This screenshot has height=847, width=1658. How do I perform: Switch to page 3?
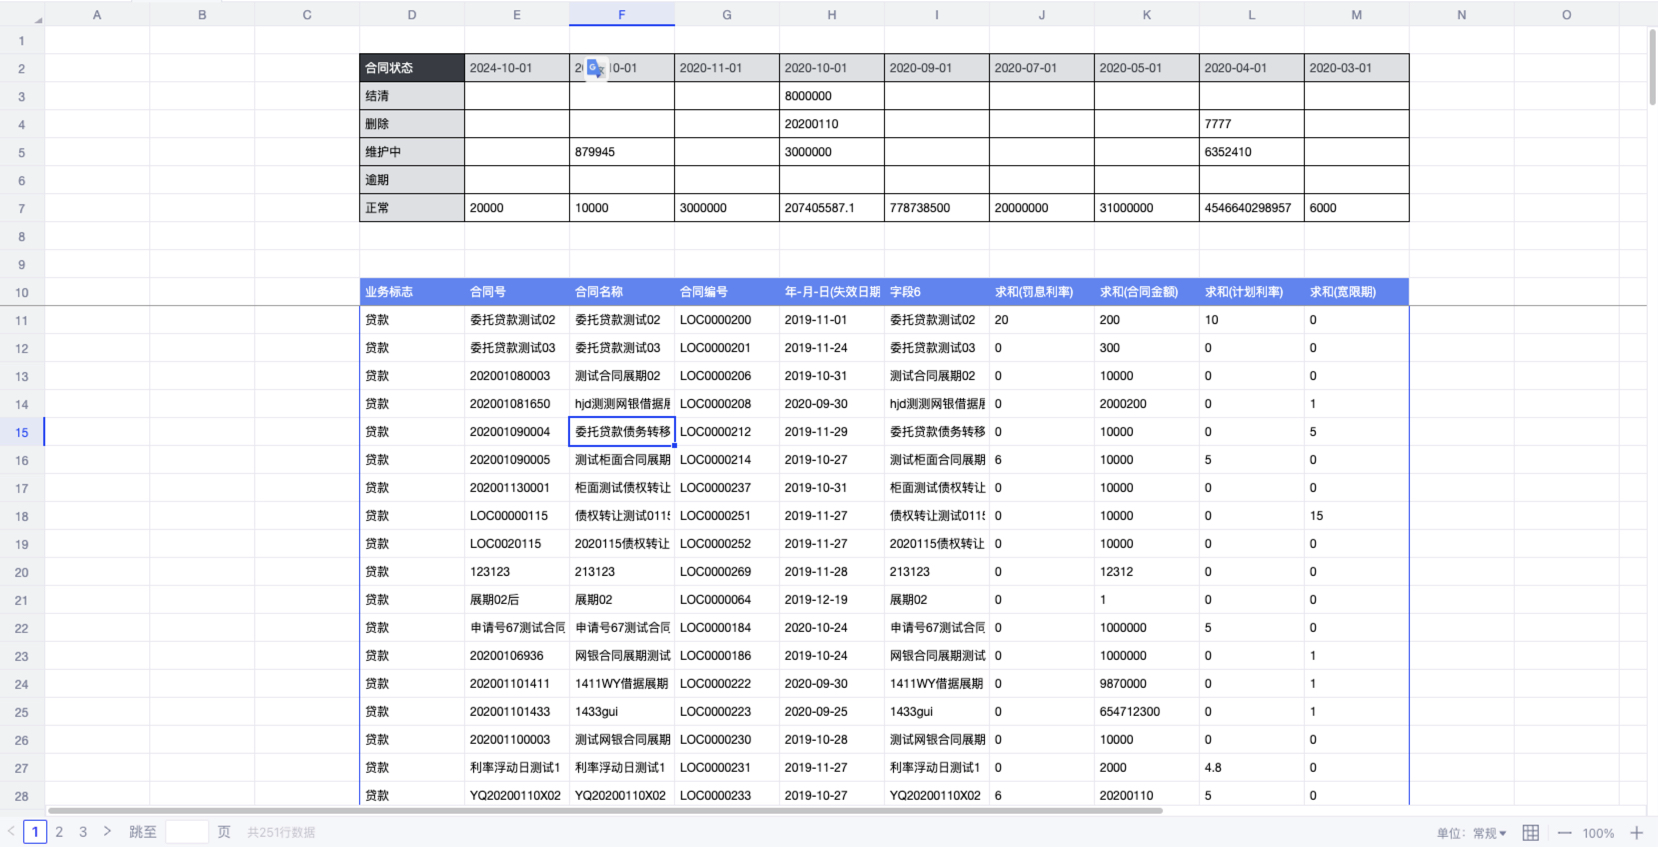point(83,831)
